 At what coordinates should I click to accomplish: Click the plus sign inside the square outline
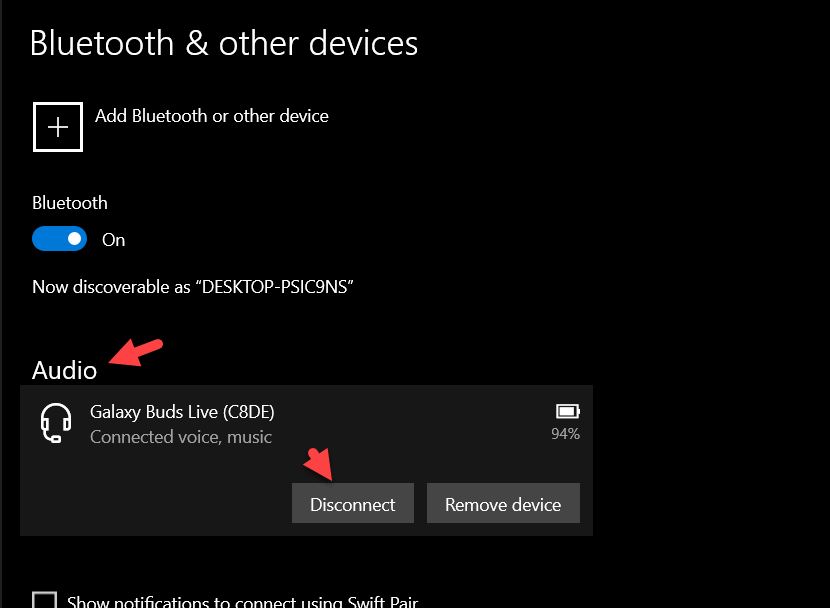click(x=57, y=126)
